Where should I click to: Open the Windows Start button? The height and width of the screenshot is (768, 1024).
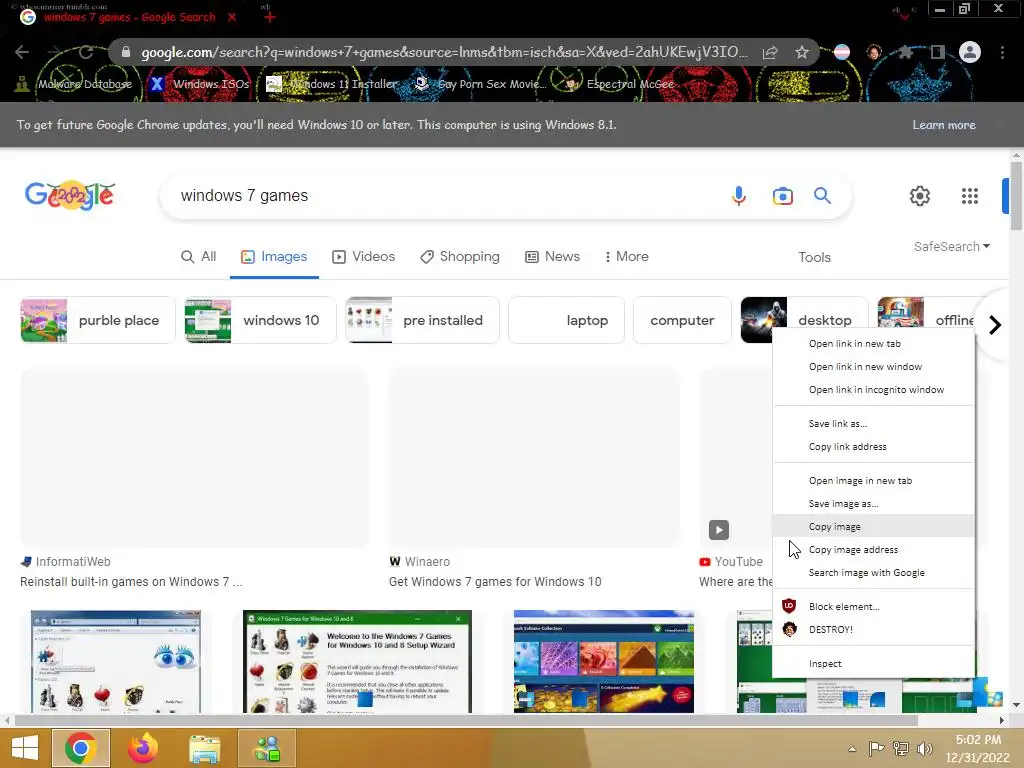[x=25, y=748]
